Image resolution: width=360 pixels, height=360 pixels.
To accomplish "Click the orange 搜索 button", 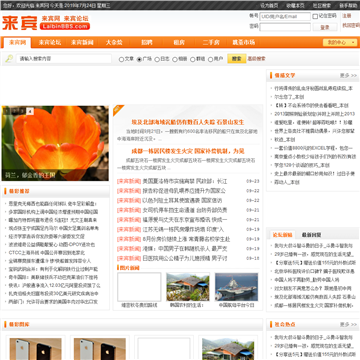I will point(237,59).
